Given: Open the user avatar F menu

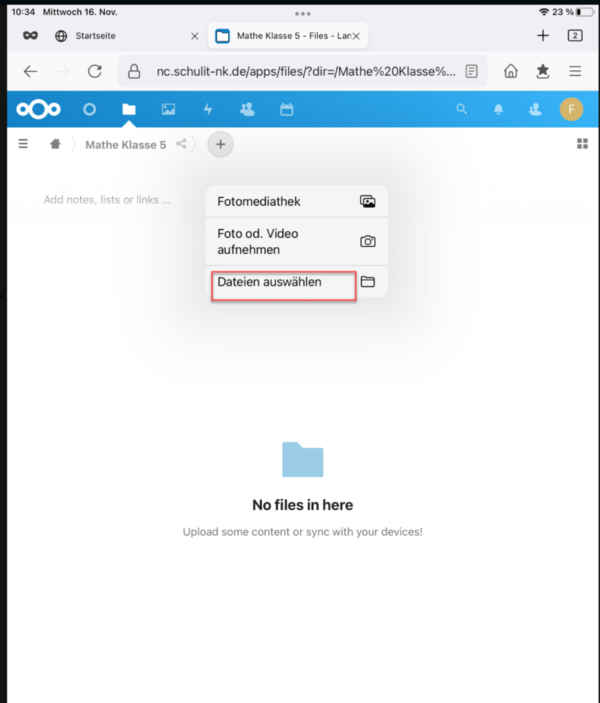Looking at the screenshot, I should tap(571, 109).
